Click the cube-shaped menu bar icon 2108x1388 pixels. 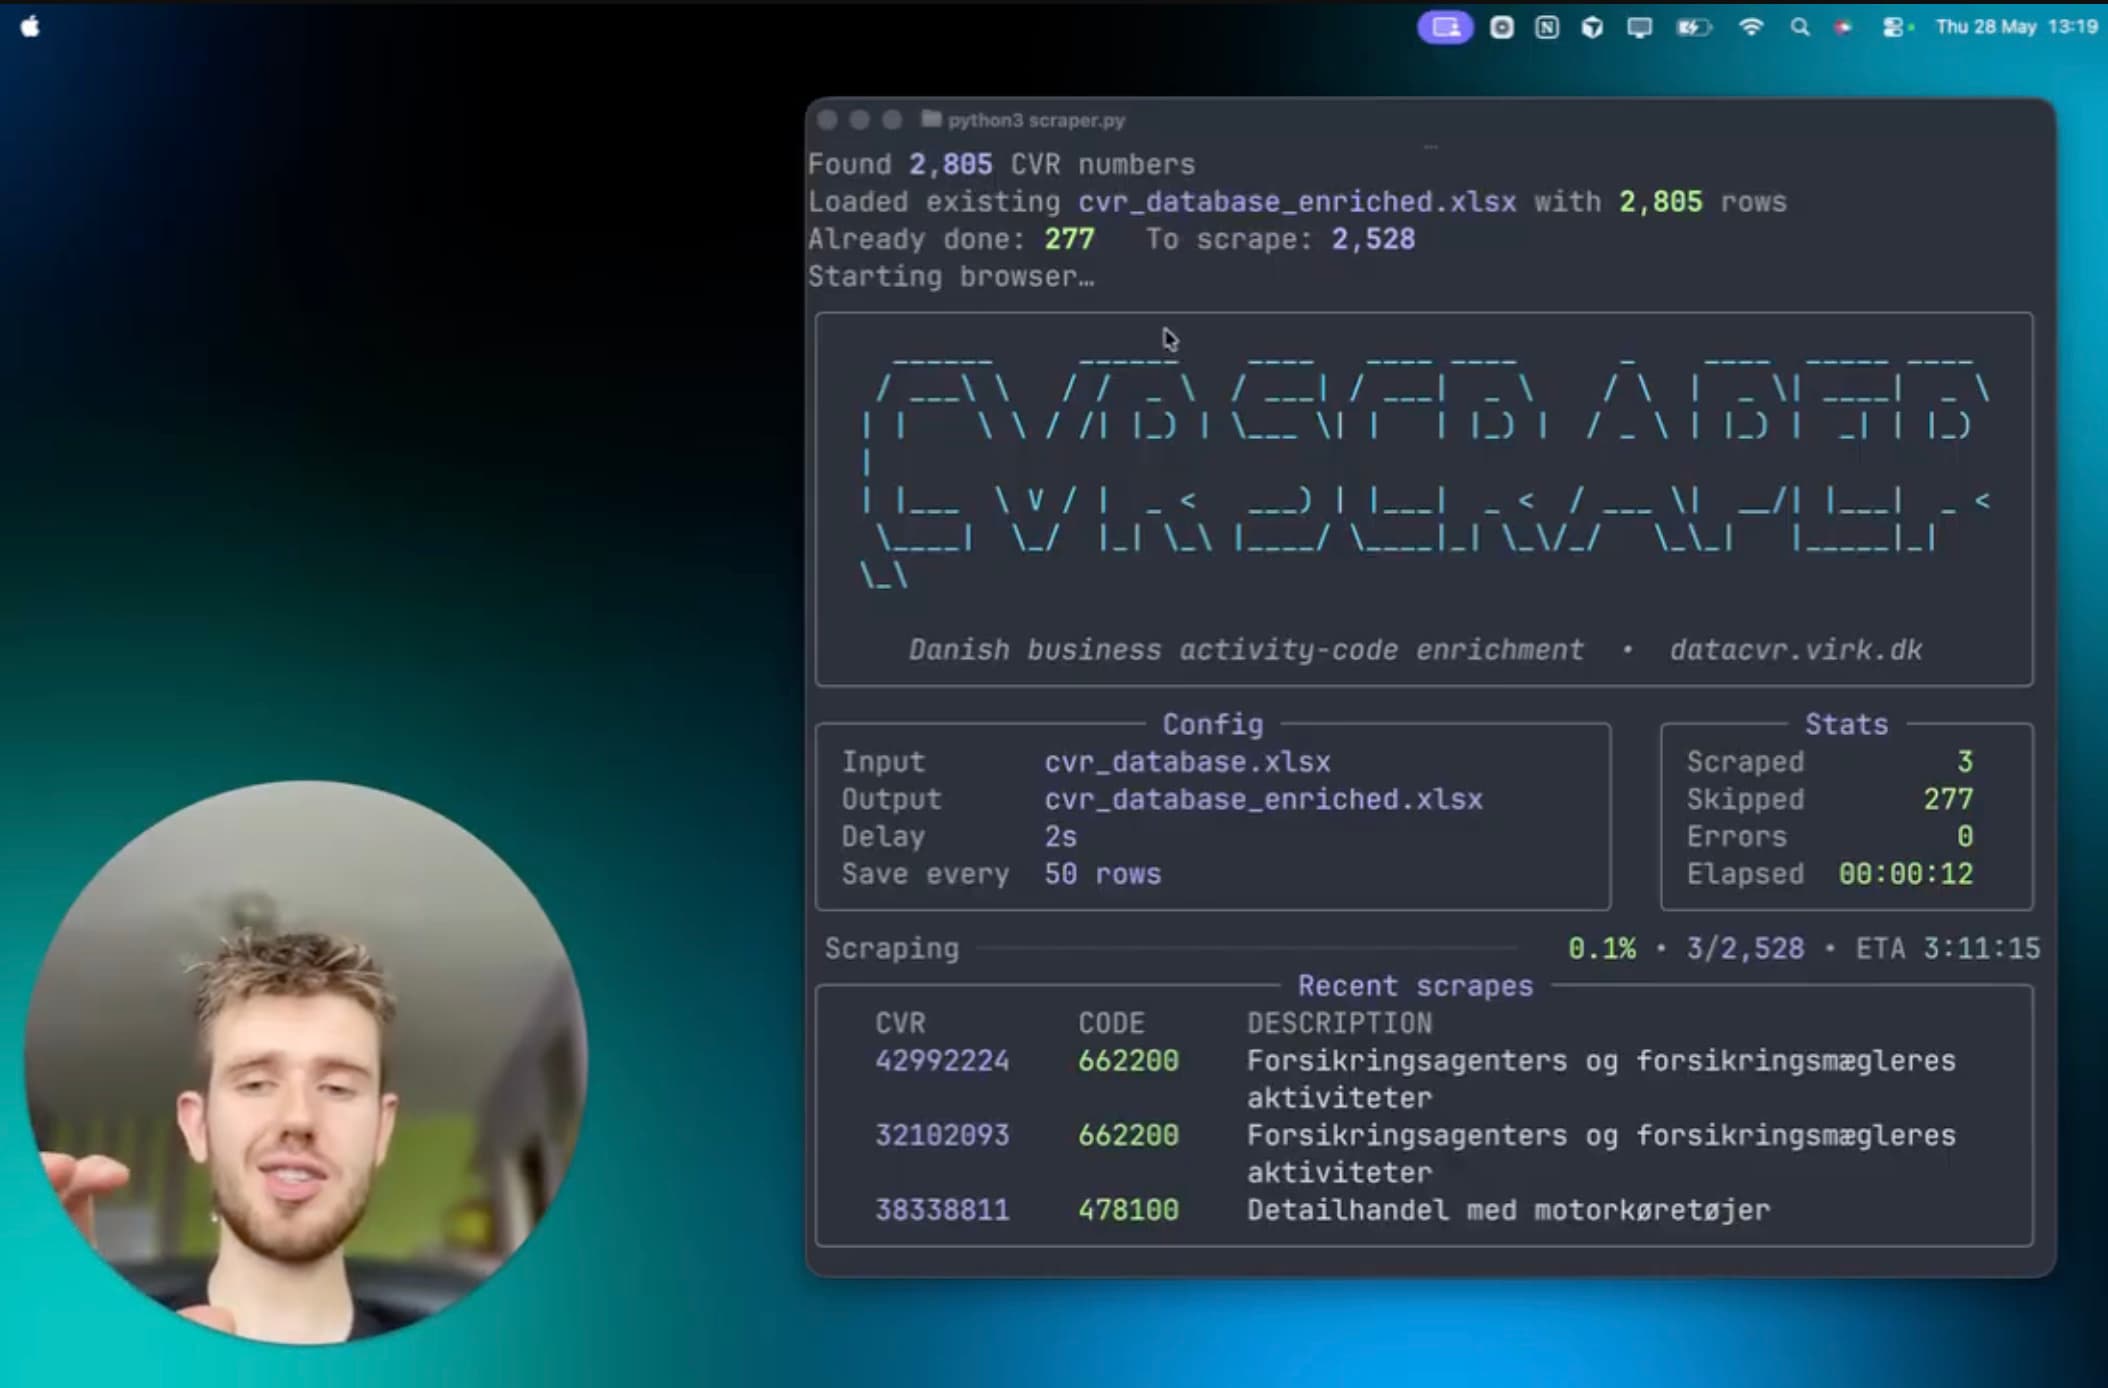coord(1592,28)
